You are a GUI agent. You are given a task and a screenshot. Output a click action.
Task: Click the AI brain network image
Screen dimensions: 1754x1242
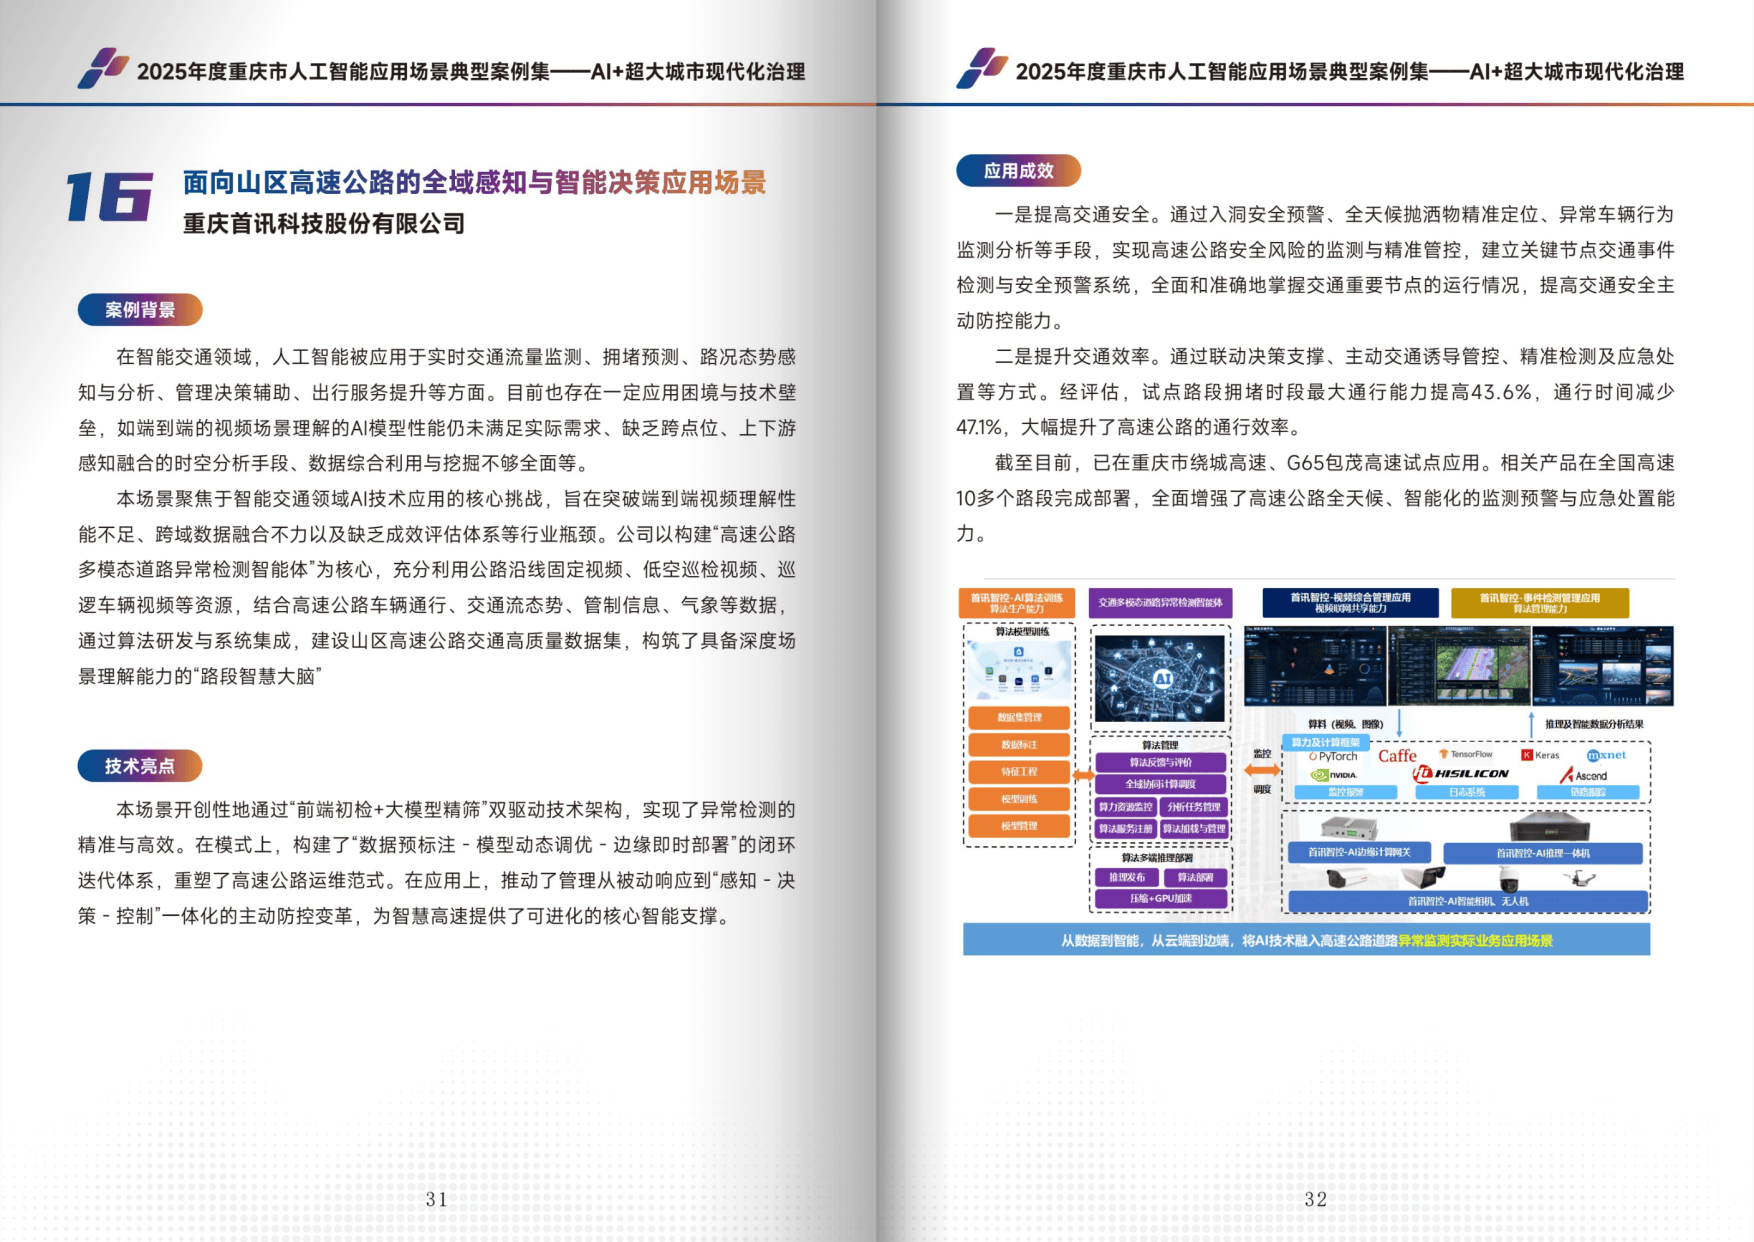1160,678
